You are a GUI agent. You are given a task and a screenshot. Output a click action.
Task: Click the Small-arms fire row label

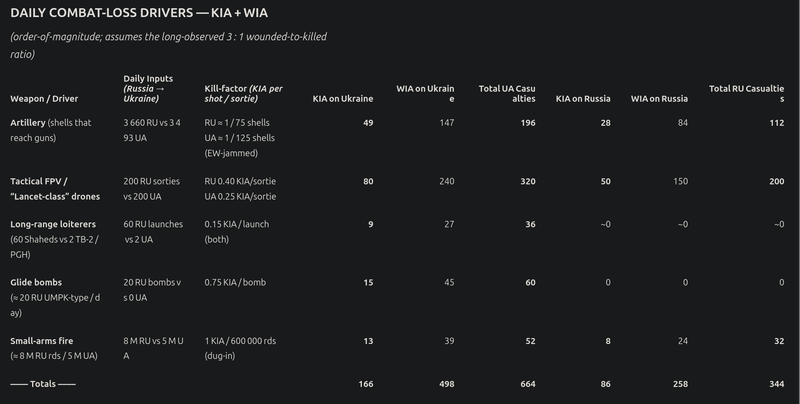(x=54, y=348)
